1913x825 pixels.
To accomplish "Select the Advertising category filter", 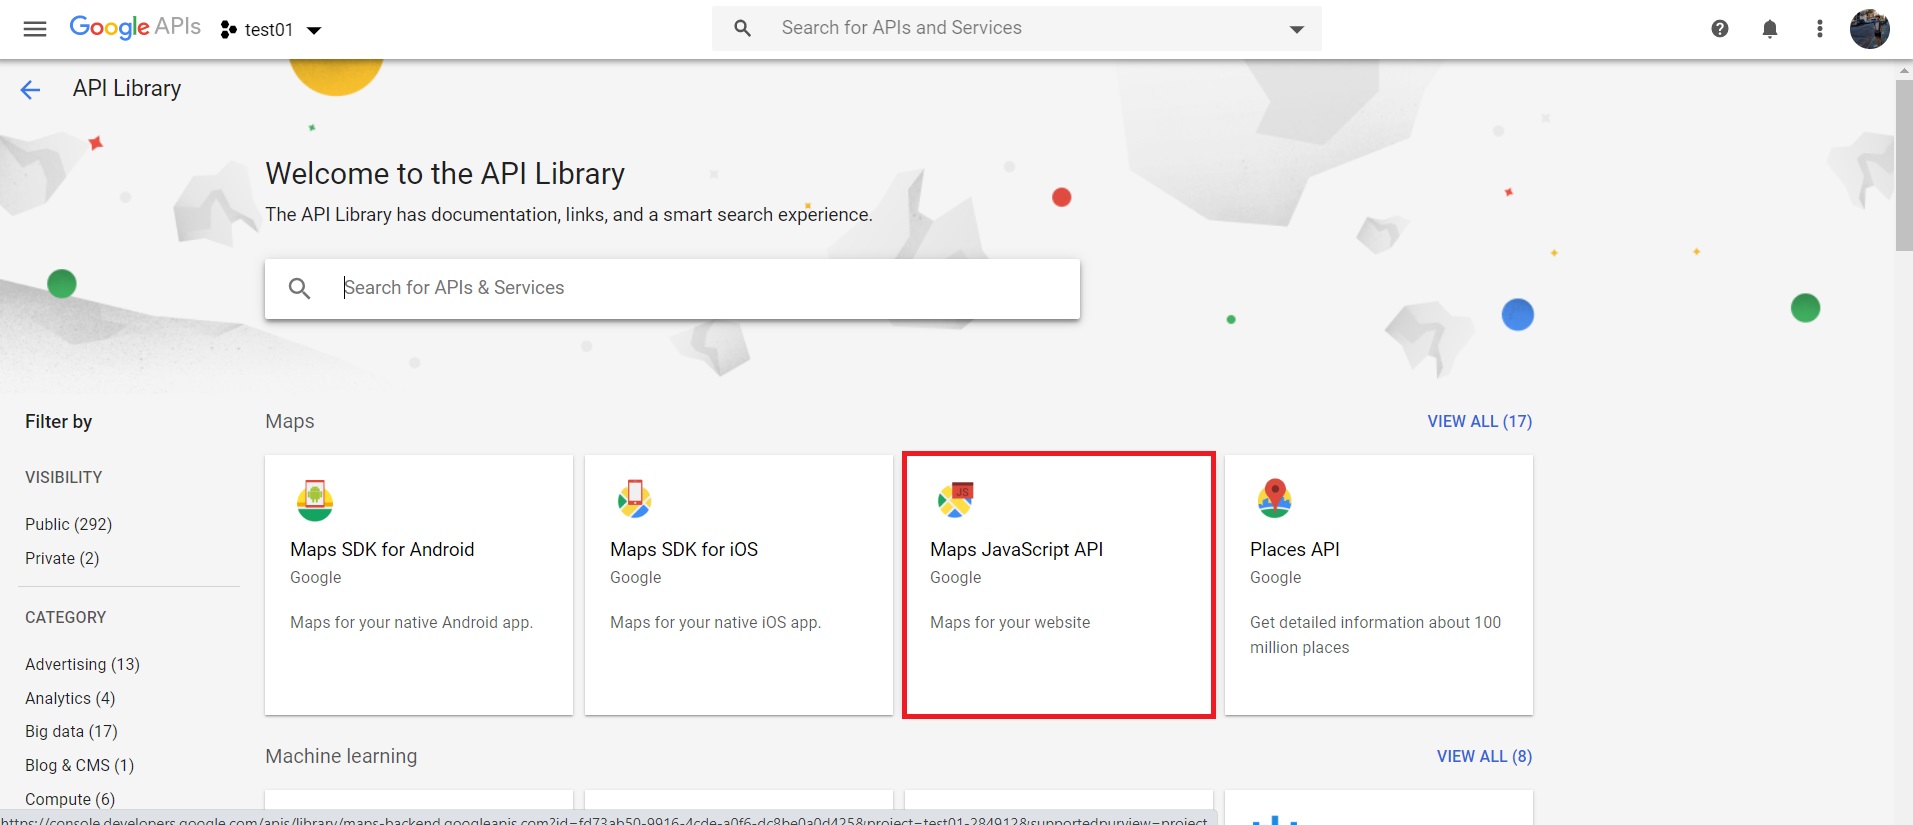I will (x=82, y=664).
